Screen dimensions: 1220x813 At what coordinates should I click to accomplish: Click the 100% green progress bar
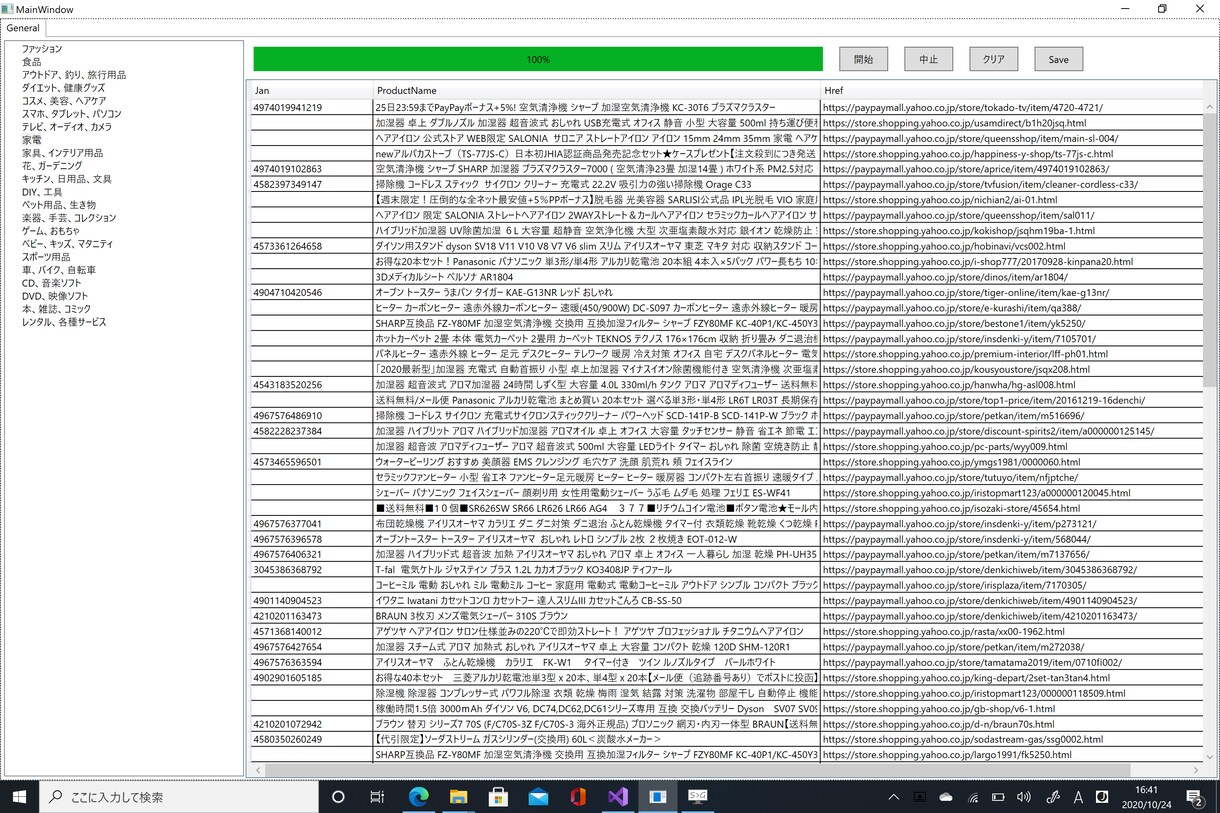pyautogui.click(x=538, y=59)
